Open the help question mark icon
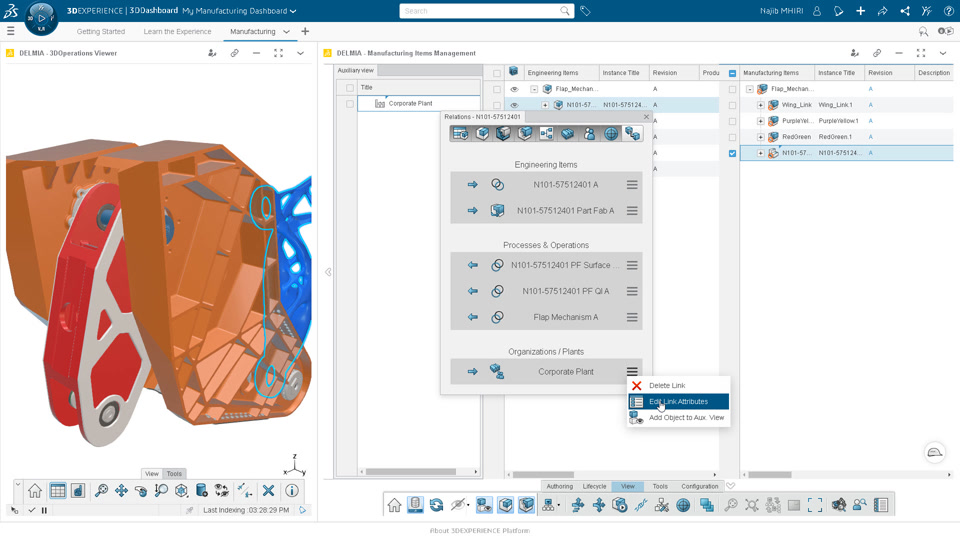 click(948, 11)
